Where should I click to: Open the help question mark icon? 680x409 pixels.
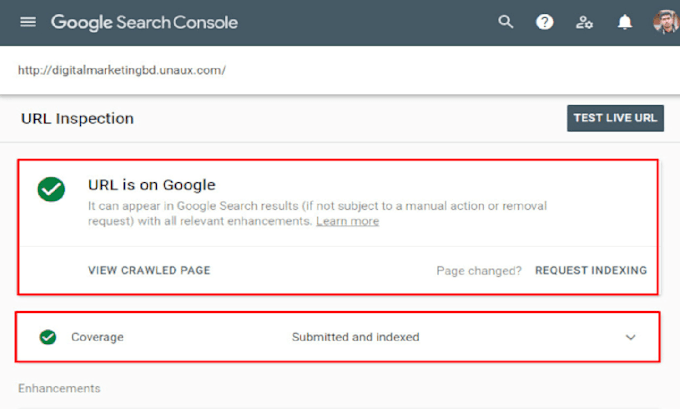(544, 22)
